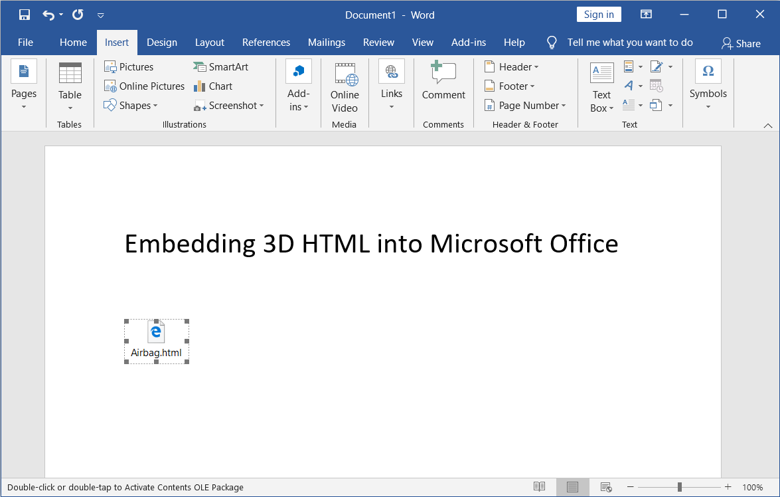Insert Pictures from this device
Image resolution: width=780 pixels, height=497 pixels.
(129, 67)
